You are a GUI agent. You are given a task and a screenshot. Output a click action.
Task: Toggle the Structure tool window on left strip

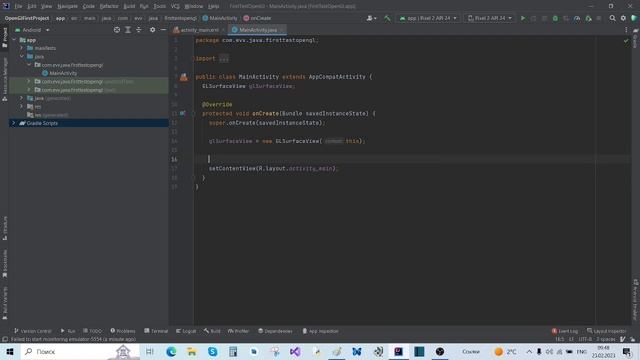click(x=5, y=228)
